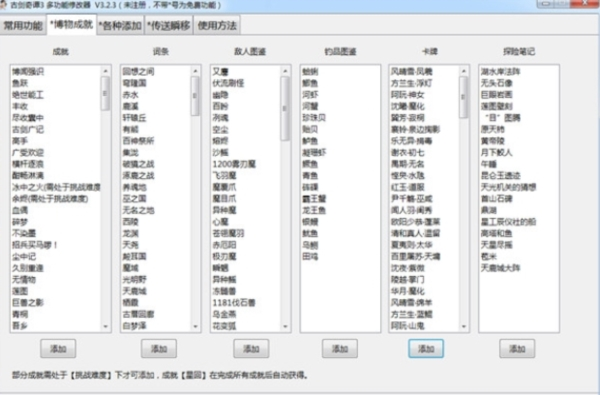Select 1200 entry in the 敌人图鉴 list
The width and height of the screenshot is (600, 395).
tap(234, 164)
